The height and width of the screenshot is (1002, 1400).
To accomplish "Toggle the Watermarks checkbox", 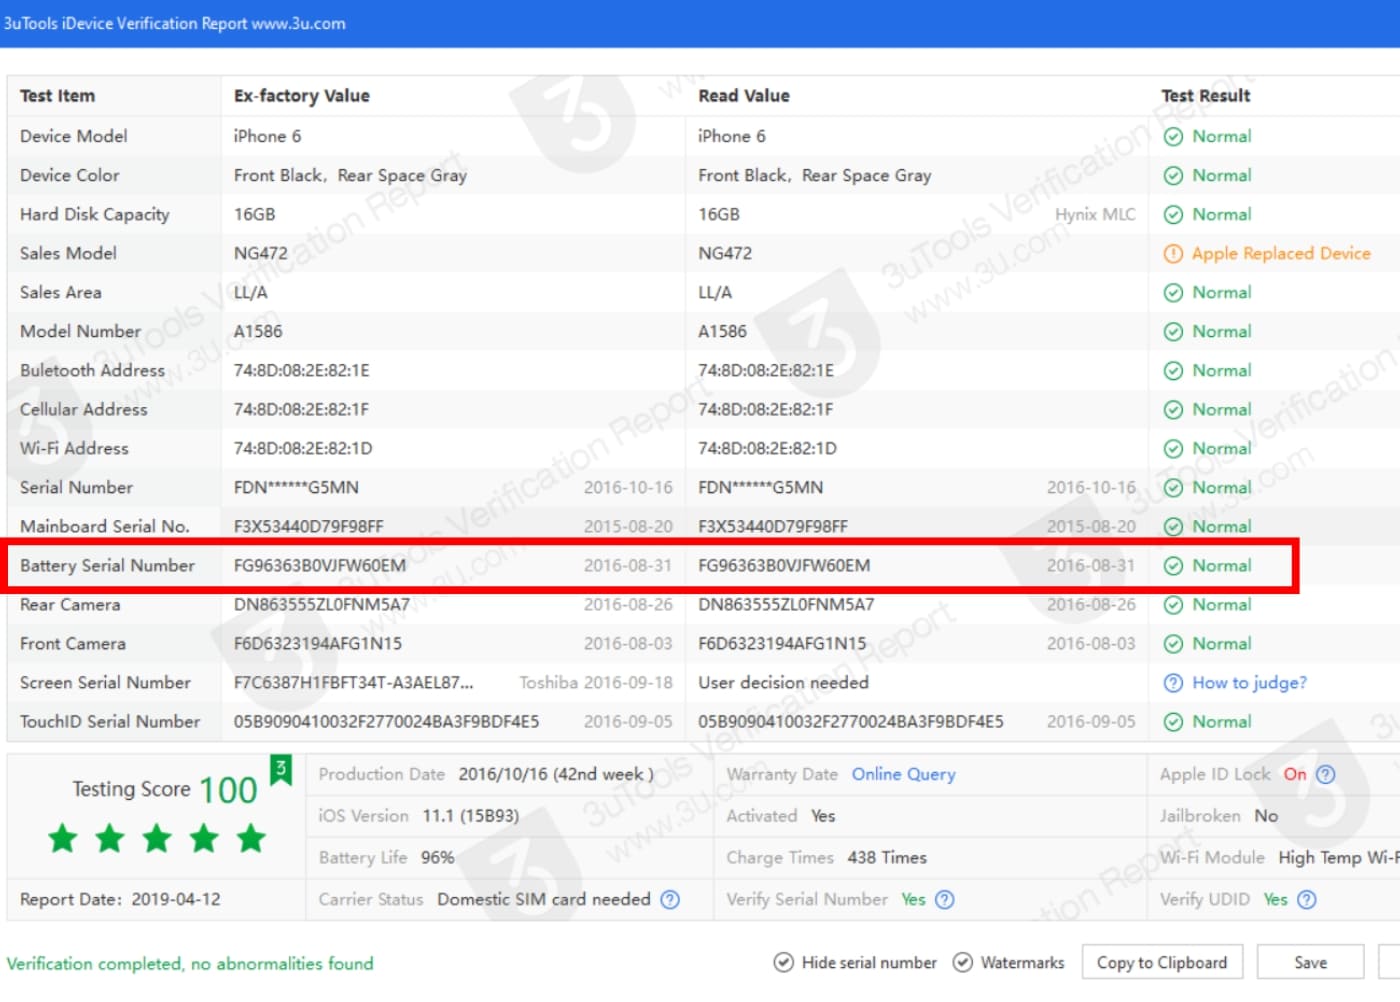I will (962, 962).
